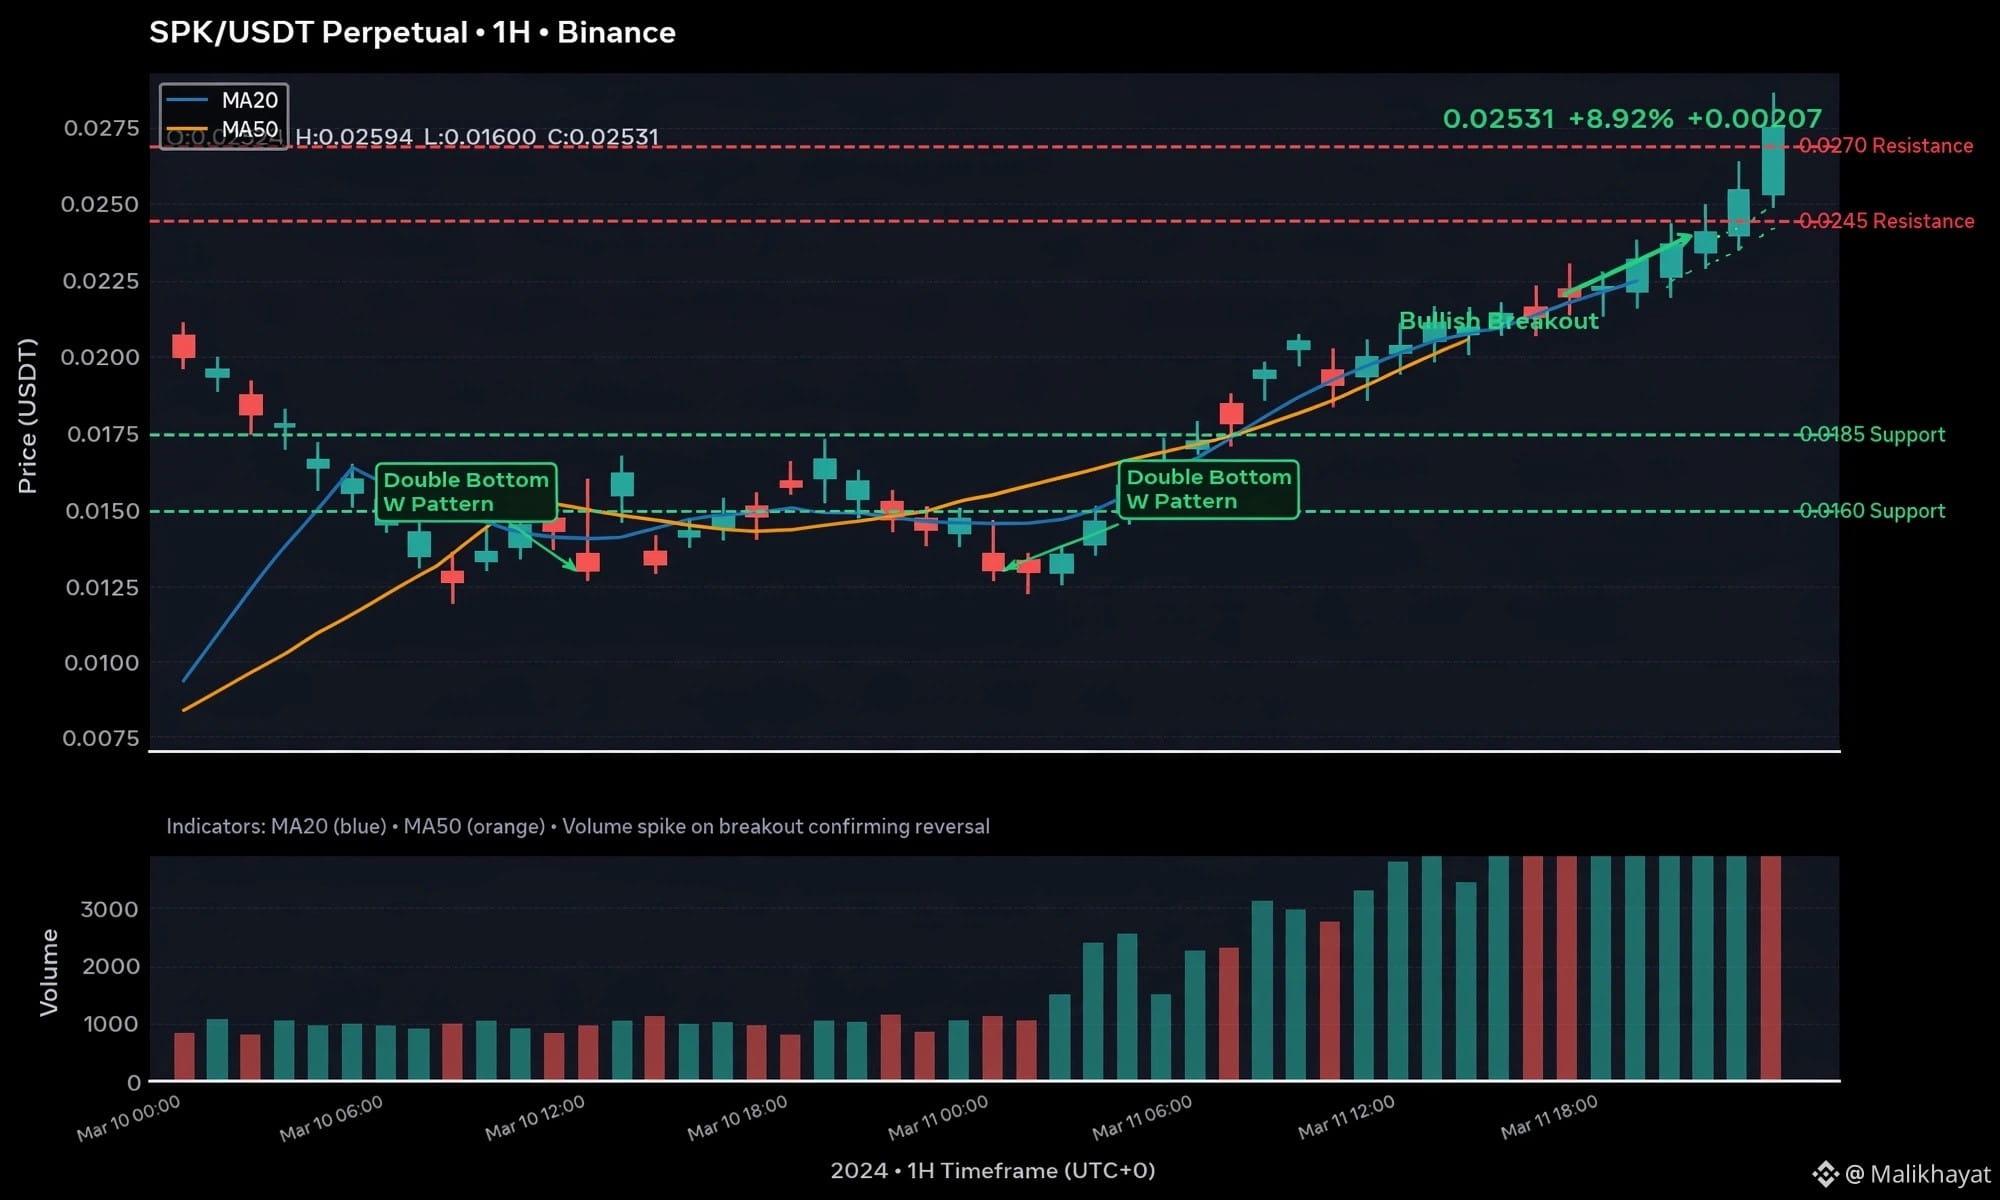Viewport: 2000px width, 1200px height.
Task: Click the Mar 10 Double Bottom W Pattern box
Action: (x=466, y=492)
